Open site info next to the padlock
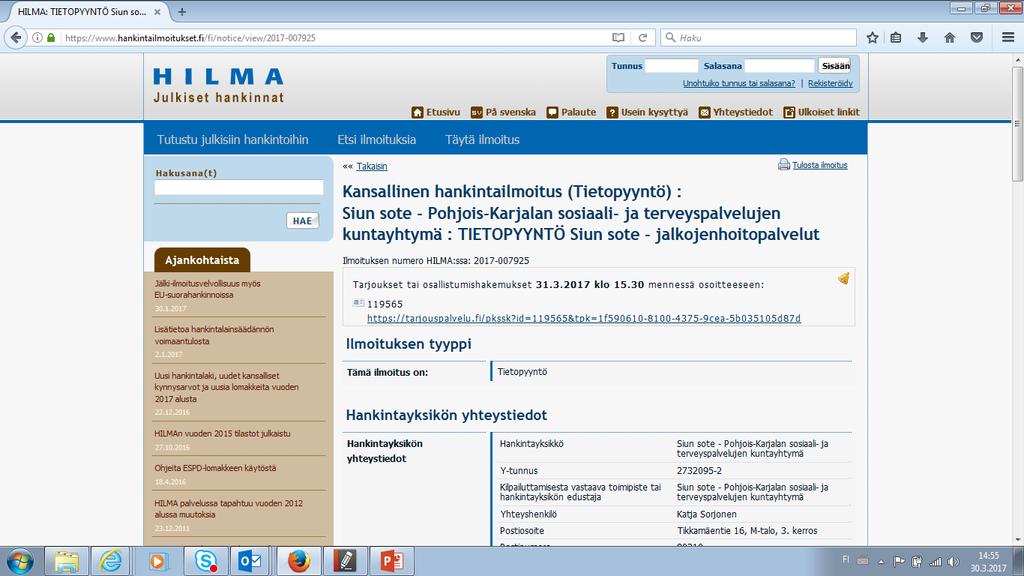Viewport: 1024px width, 576px height. pos(37,38)
